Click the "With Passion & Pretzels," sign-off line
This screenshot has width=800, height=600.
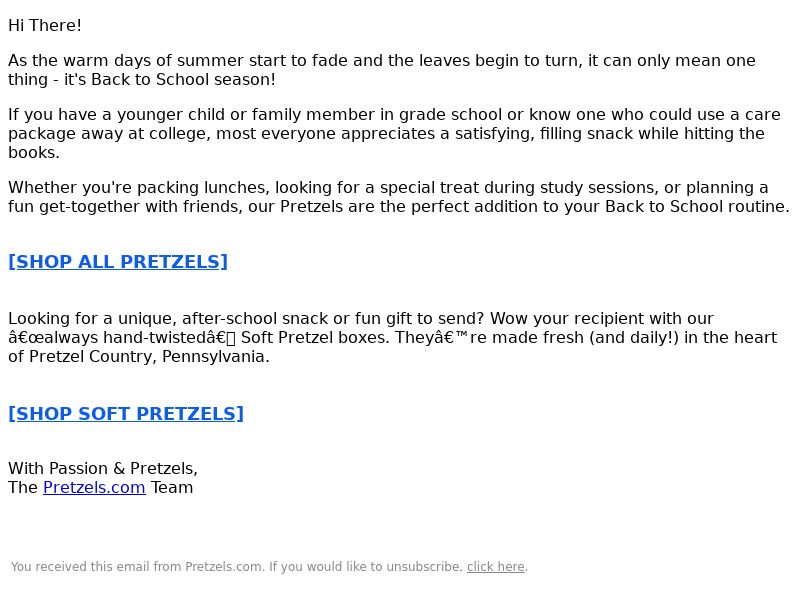click(x=103, y=468)
